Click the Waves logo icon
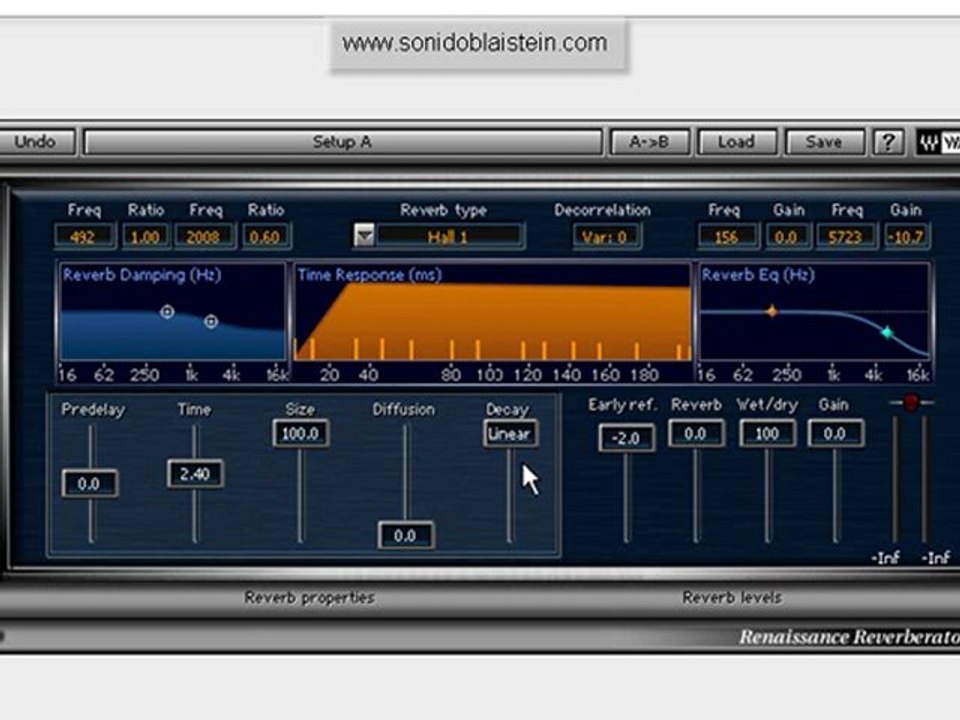 (938, 143)
